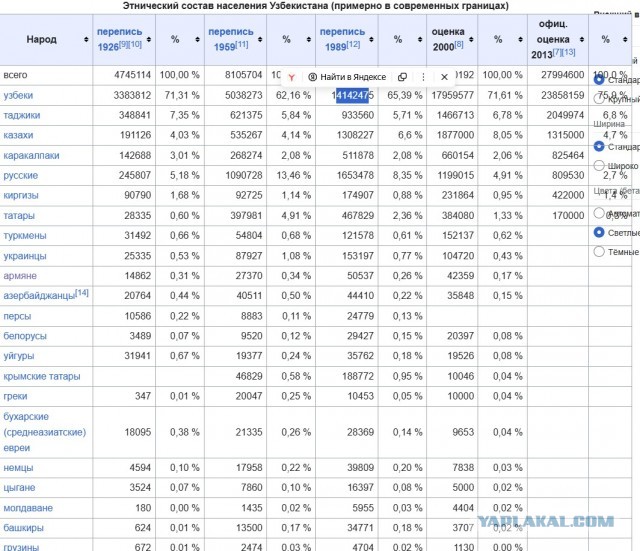The height and width of the screenshot is (551, 640).
Task: Open reference [7] beside 2013
Action: coord(557,52)
